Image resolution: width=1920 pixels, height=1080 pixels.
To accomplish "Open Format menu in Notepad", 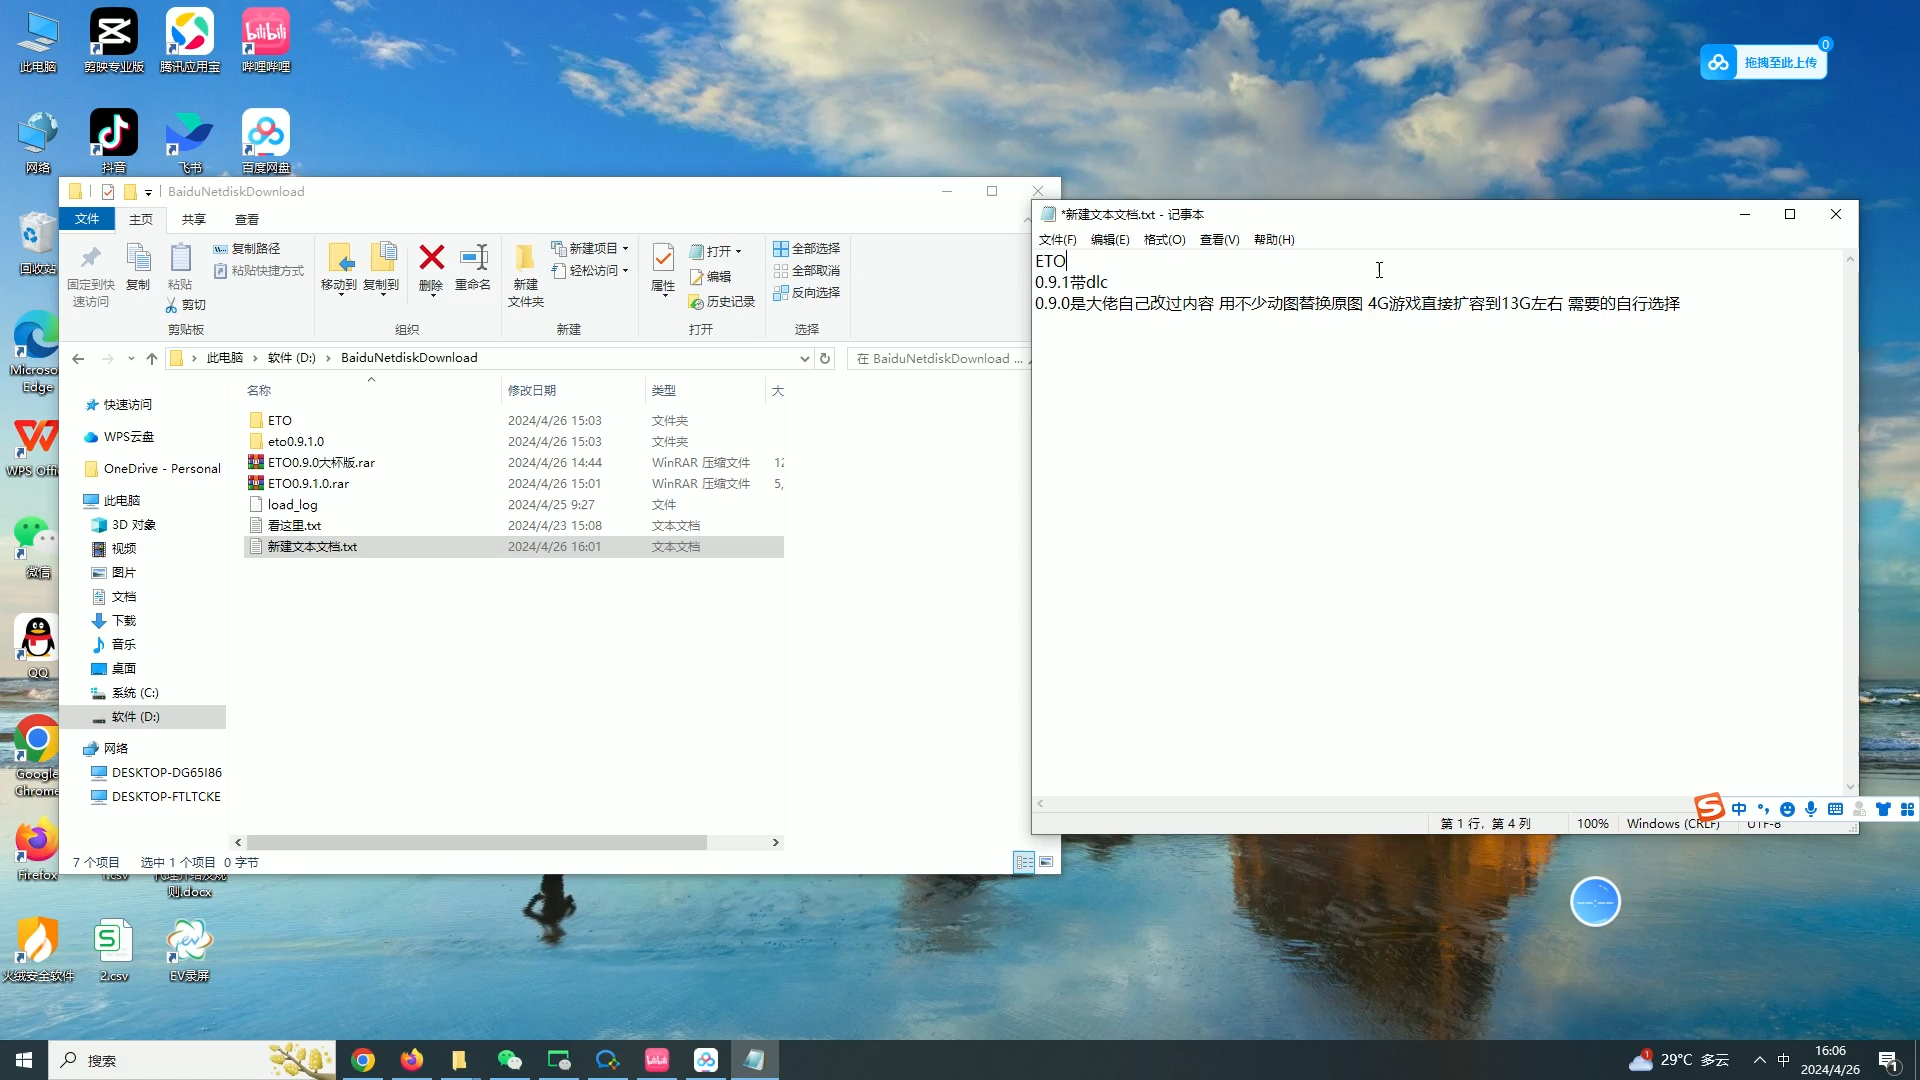I will click(x=1164, y=240).
